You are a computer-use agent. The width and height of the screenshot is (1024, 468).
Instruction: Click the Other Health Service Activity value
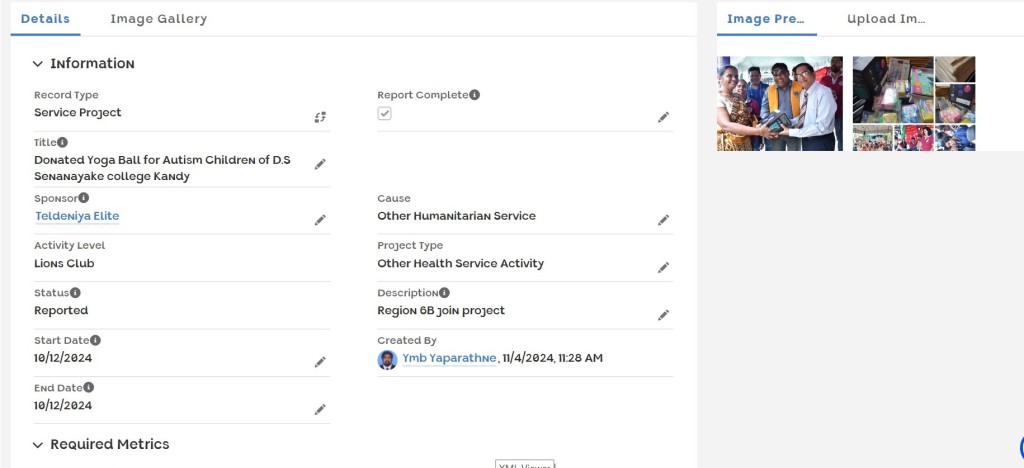pyautogui.click(x=460, y=264)
